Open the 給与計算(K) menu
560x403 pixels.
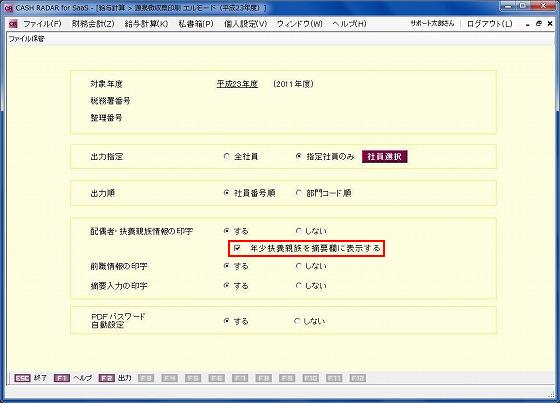pos(146,24)
